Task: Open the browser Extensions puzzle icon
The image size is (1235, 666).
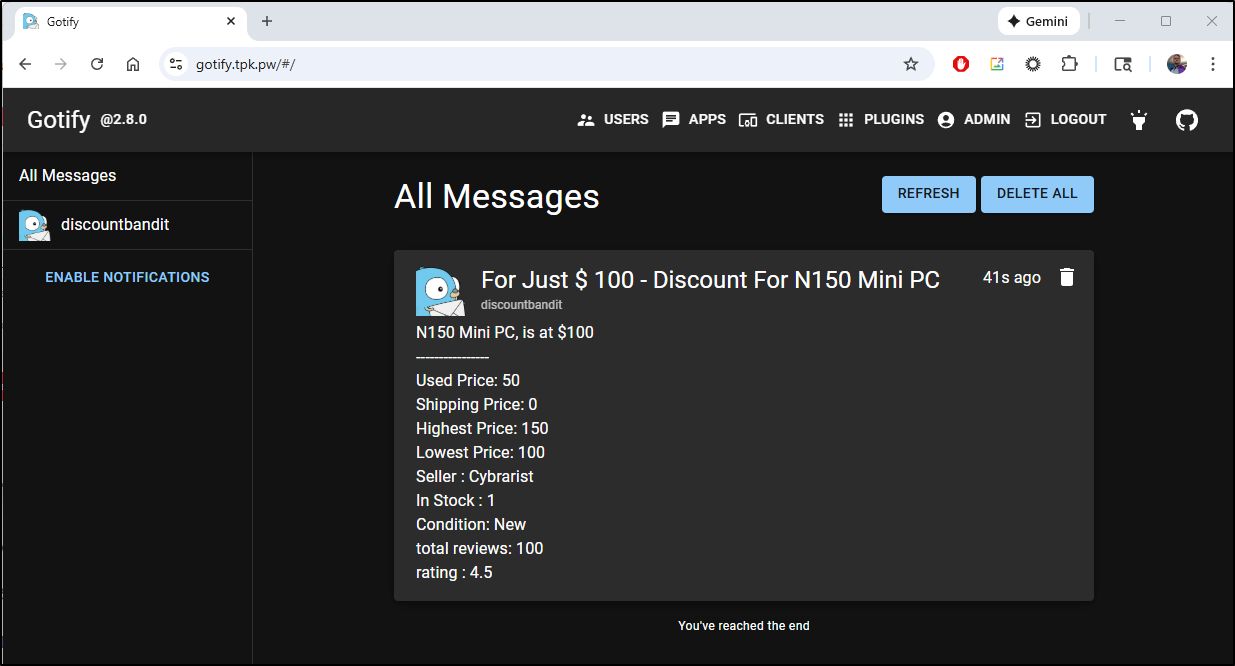Action: (1069, 64)
